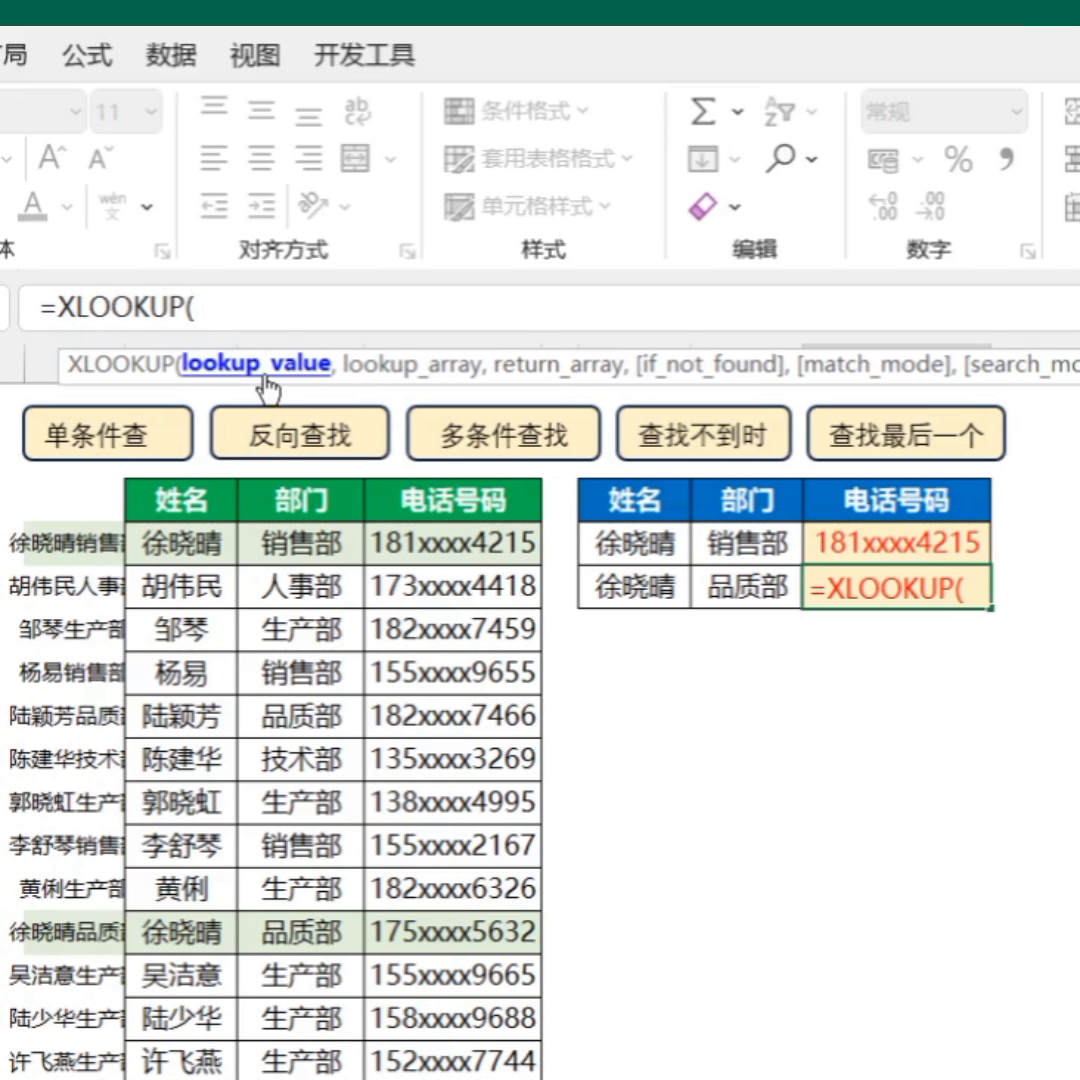Click inside the formula bar showing =XLOOKUP(

pyautogui.click(x=500, y=308)
